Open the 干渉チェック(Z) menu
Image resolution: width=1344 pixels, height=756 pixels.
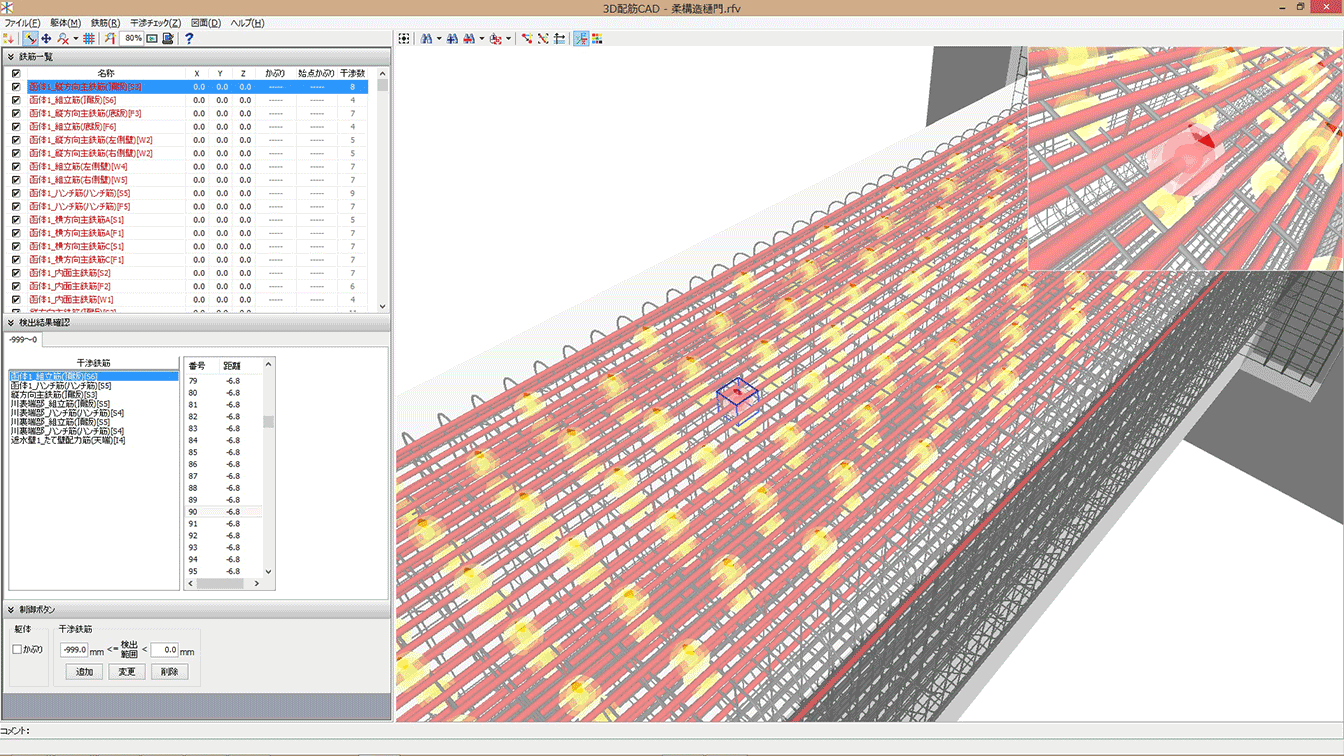[155, 22]
